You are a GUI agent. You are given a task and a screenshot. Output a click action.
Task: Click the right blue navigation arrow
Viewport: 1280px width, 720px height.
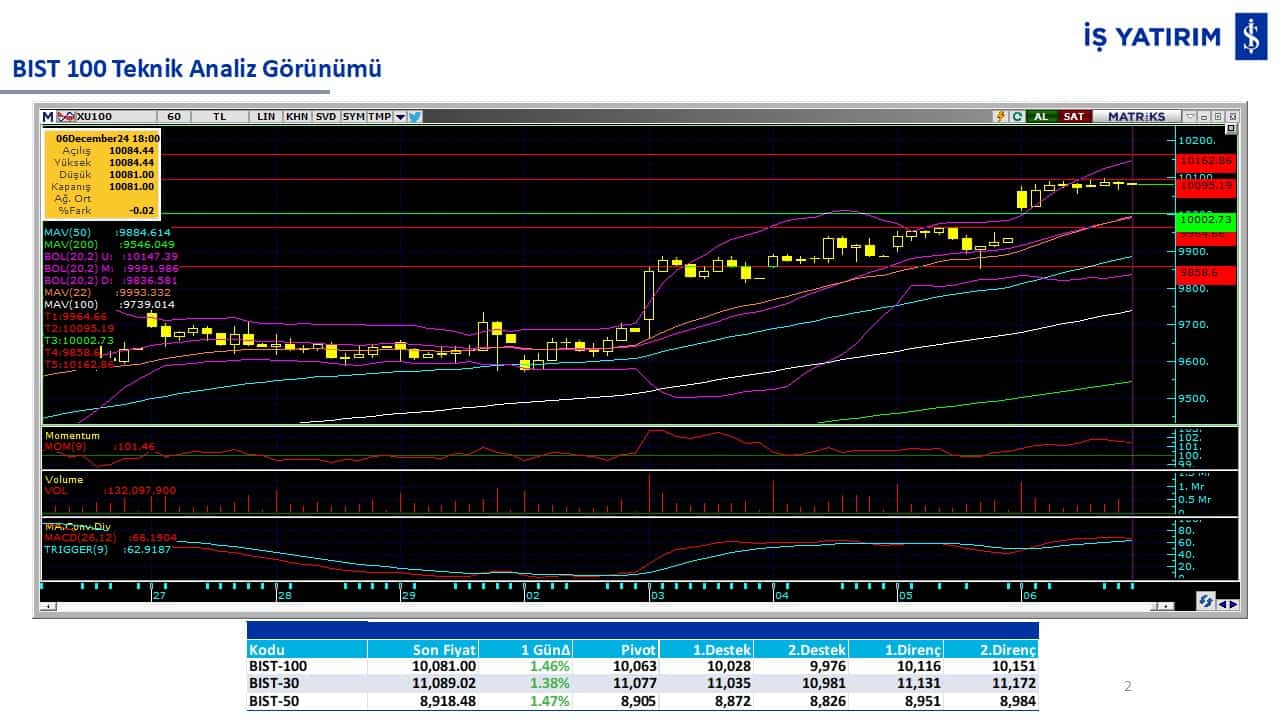[1234, 604]
